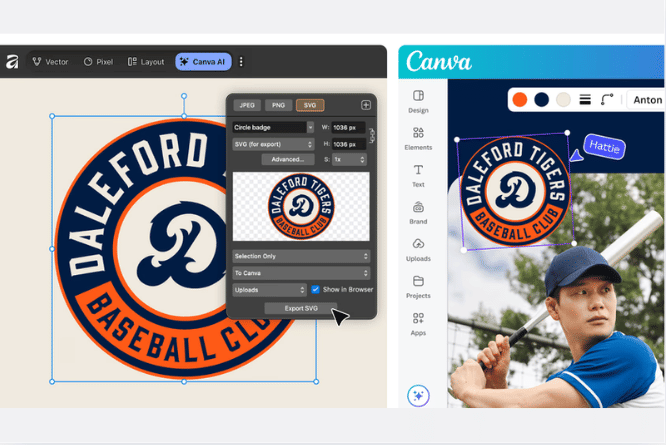
Task: Click the Canva logo
Action: pyautogui.click(x=439, y=62)
